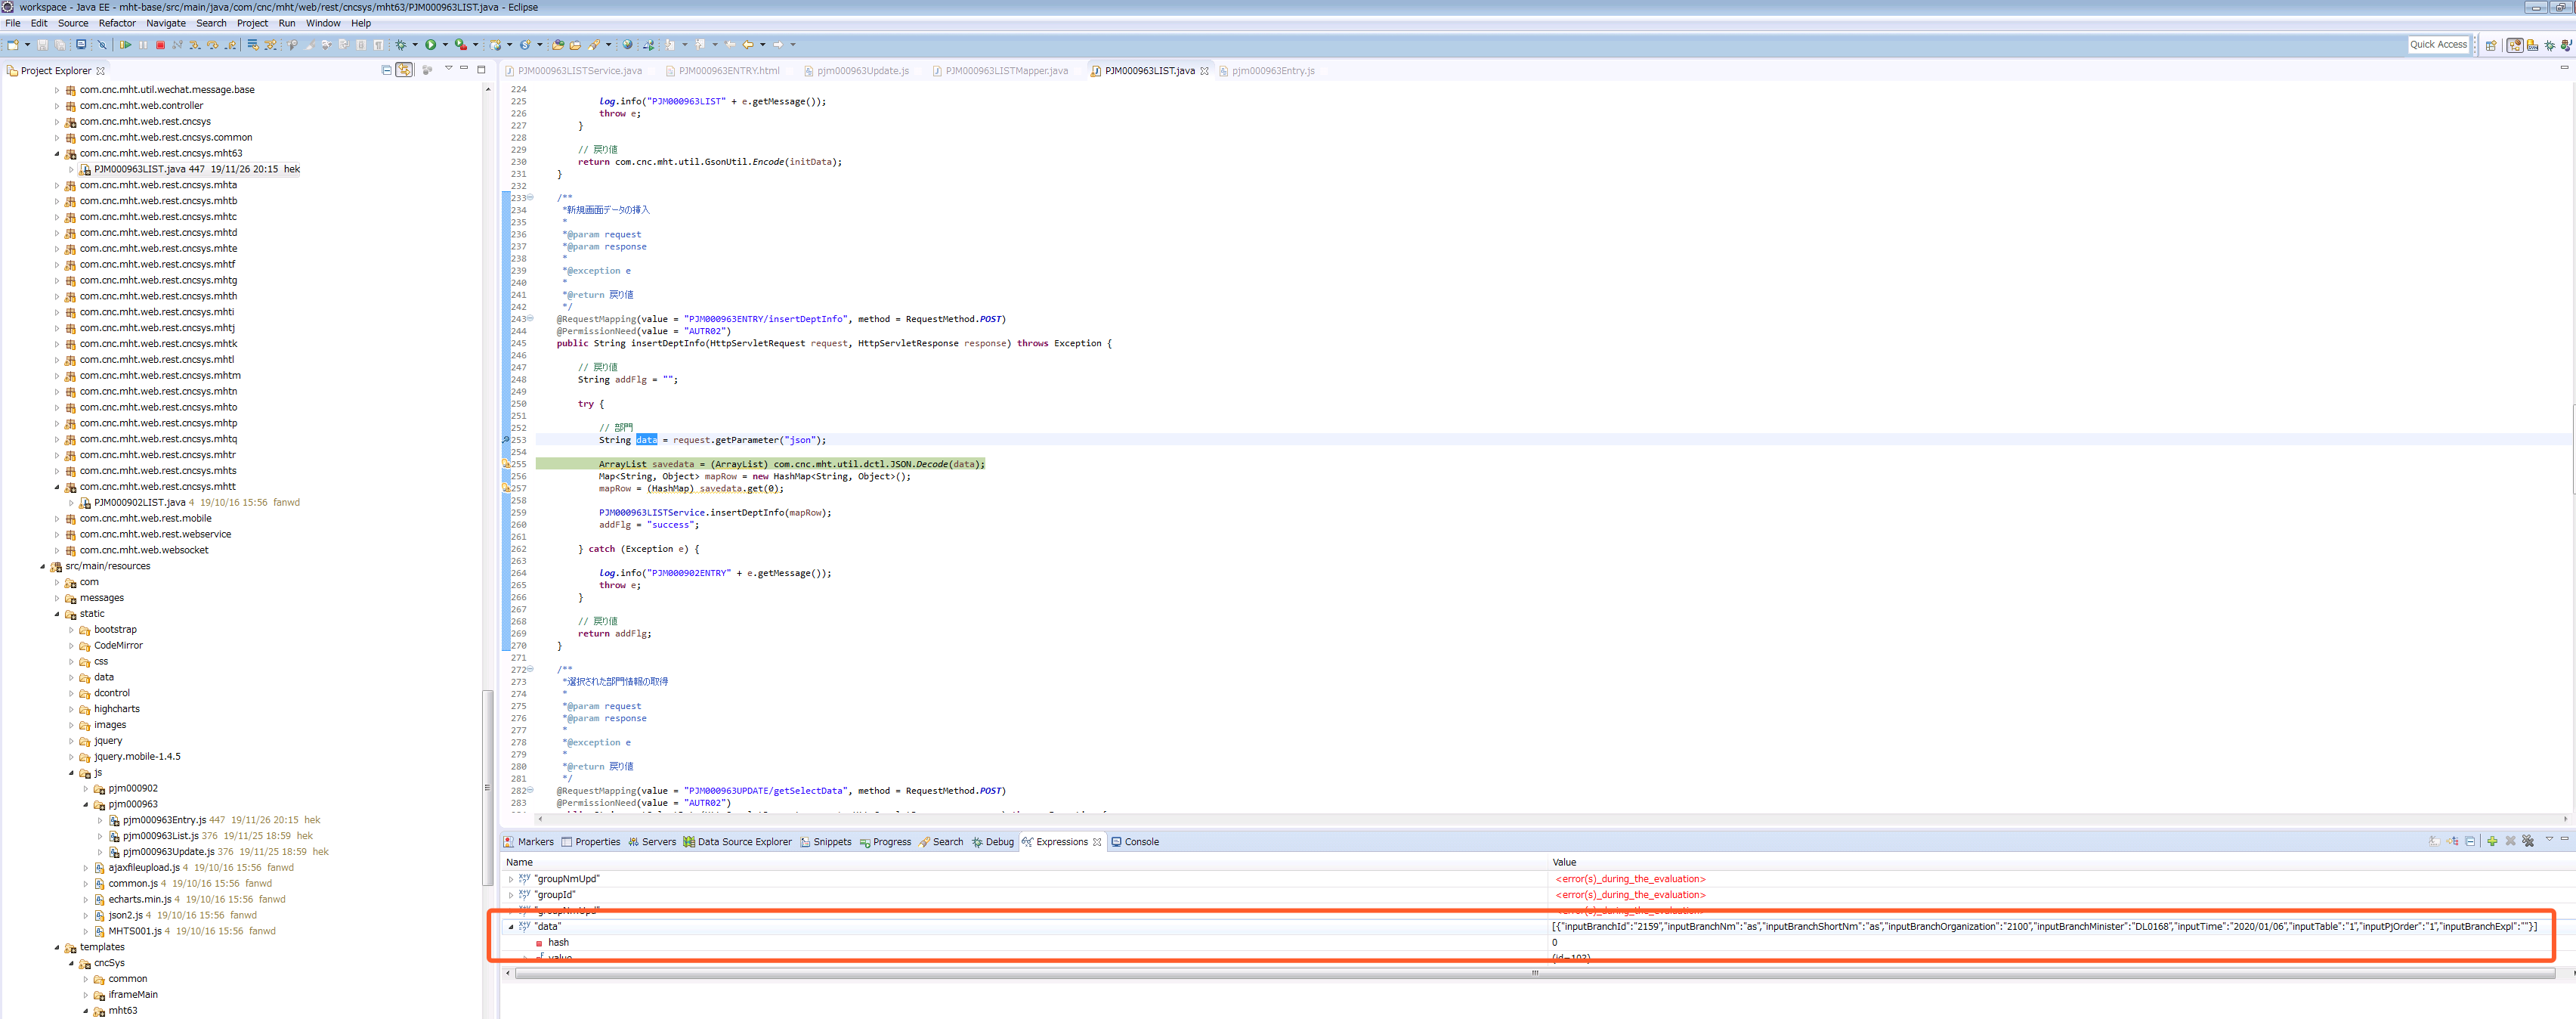Collapse the com.cnc.mht.web.rest.cncsys.mht63 package
Viewport: 2576px width, 1019px height.
coord(57,154)
